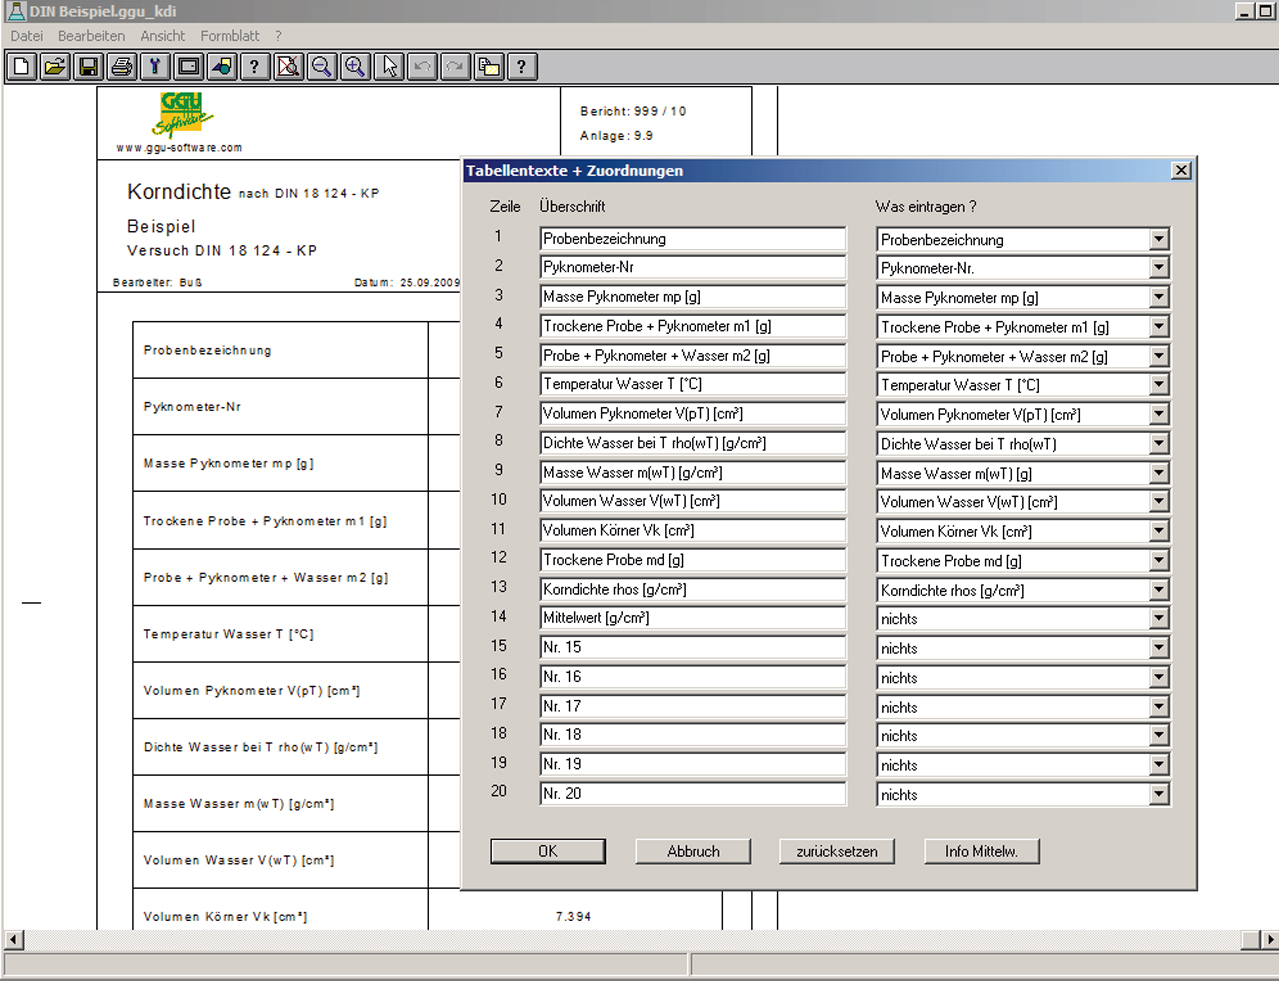
Task: Click the copy-to-folder toolbar icon
Action: 489,67
